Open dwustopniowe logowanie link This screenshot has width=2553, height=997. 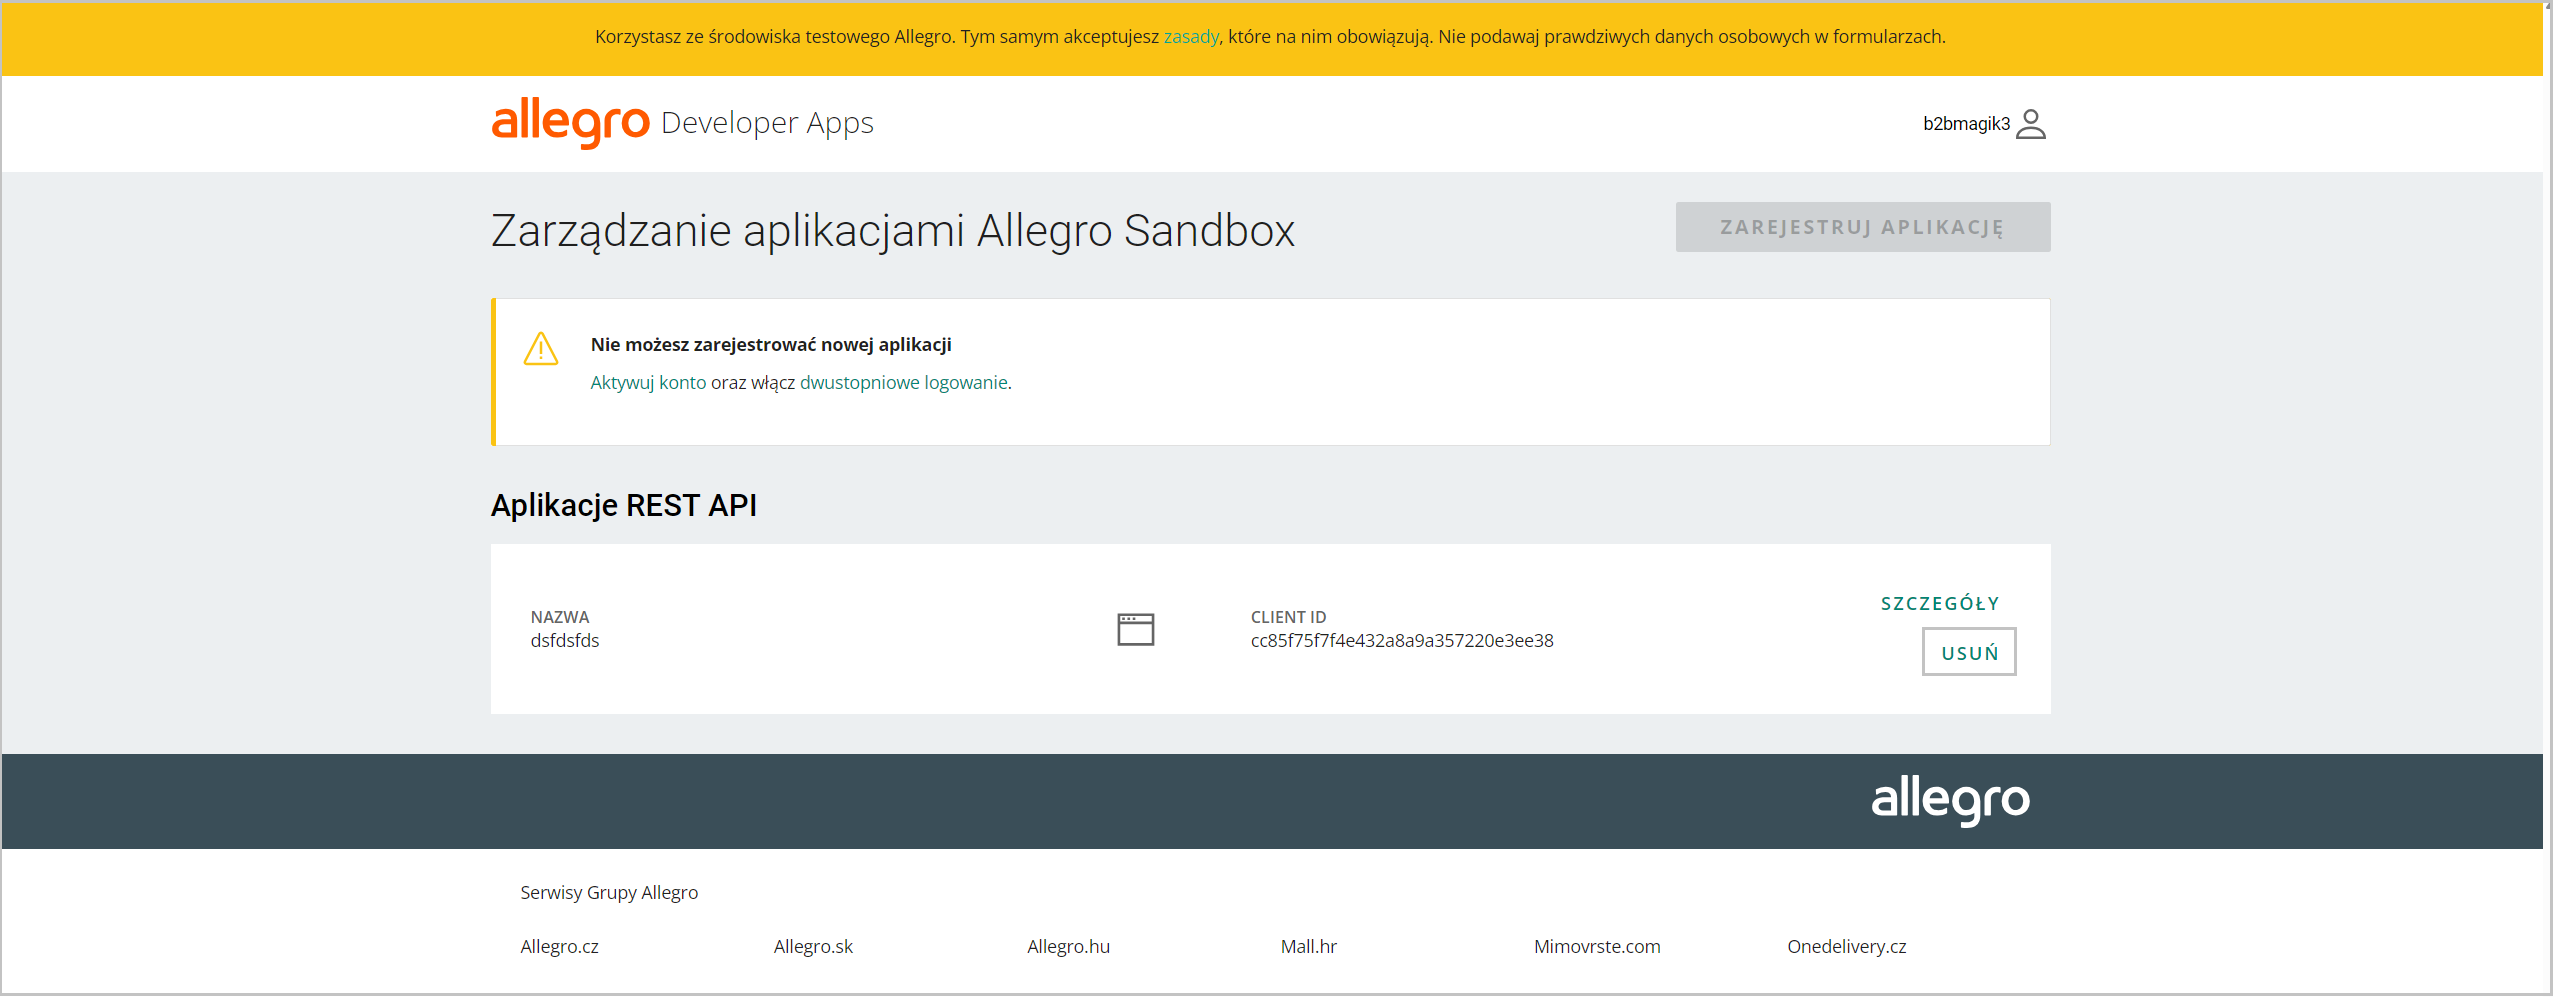[x=903, y=383]
